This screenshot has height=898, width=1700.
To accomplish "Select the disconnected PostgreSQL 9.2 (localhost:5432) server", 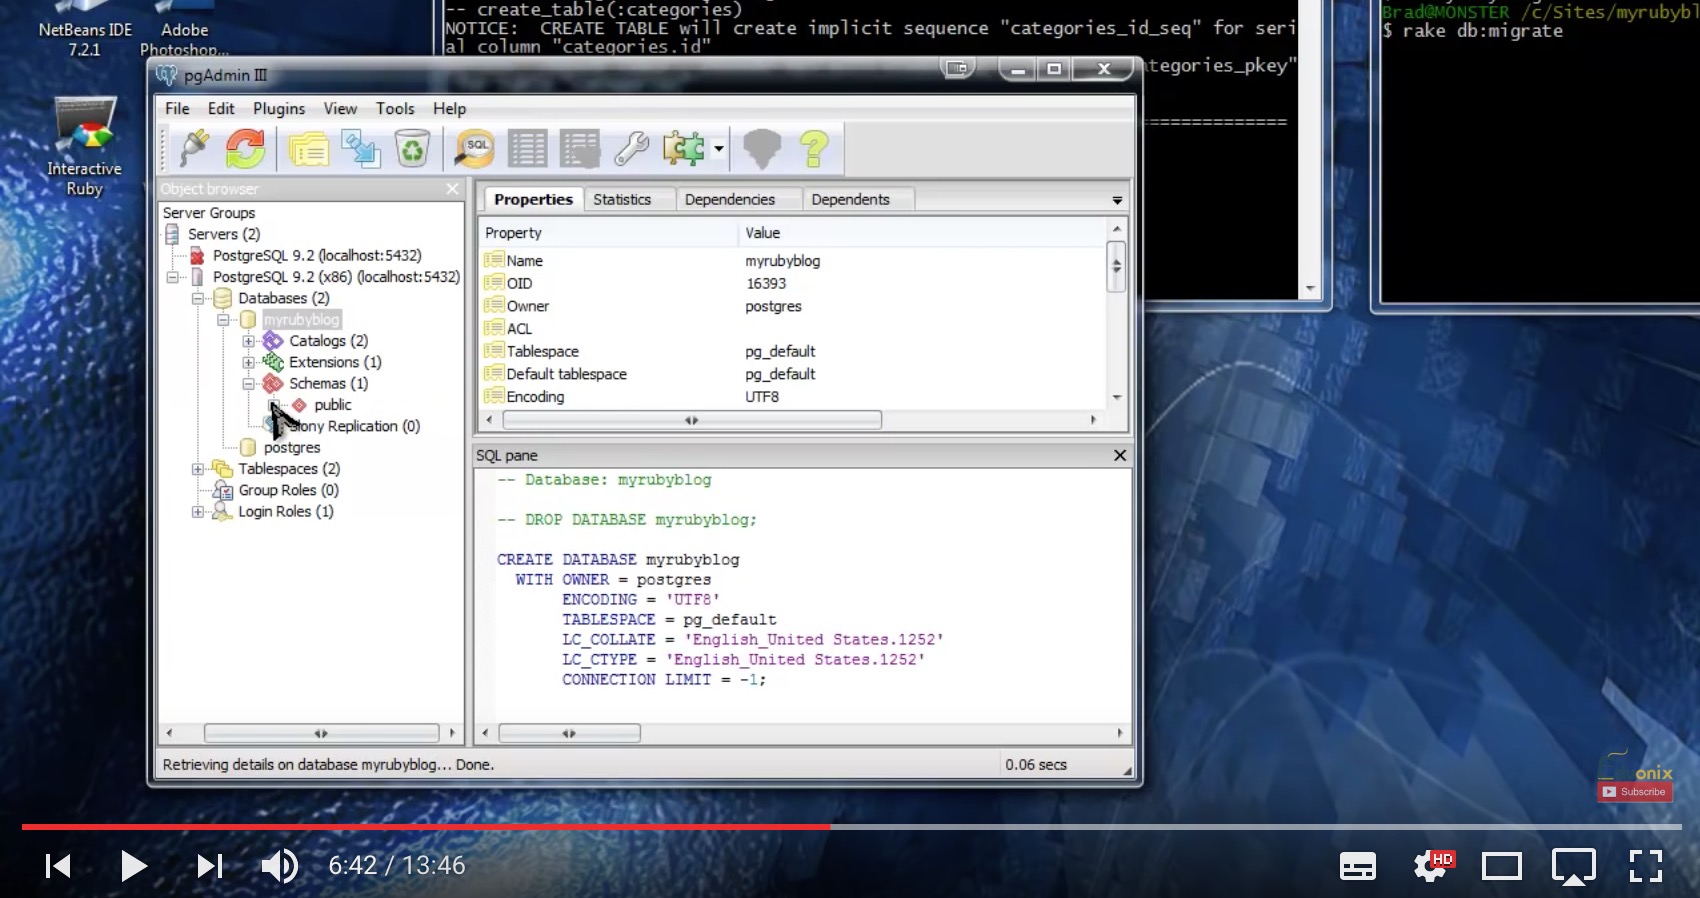I will point(316,255).
